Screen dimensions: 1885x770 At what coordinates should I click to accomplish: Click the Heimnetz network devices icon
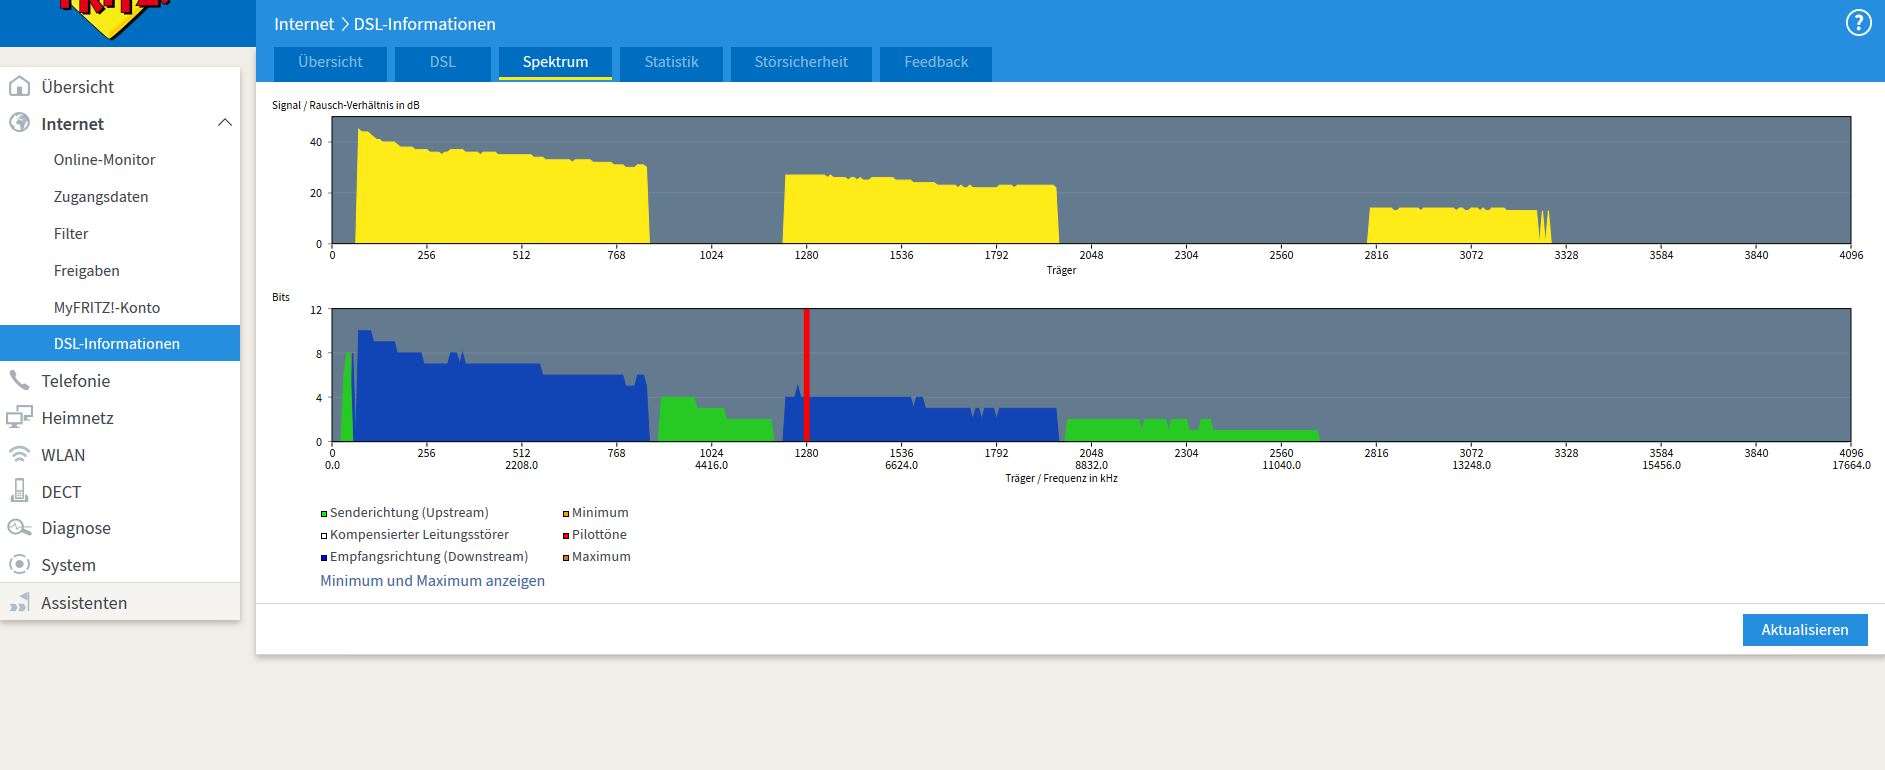point(19,417)
